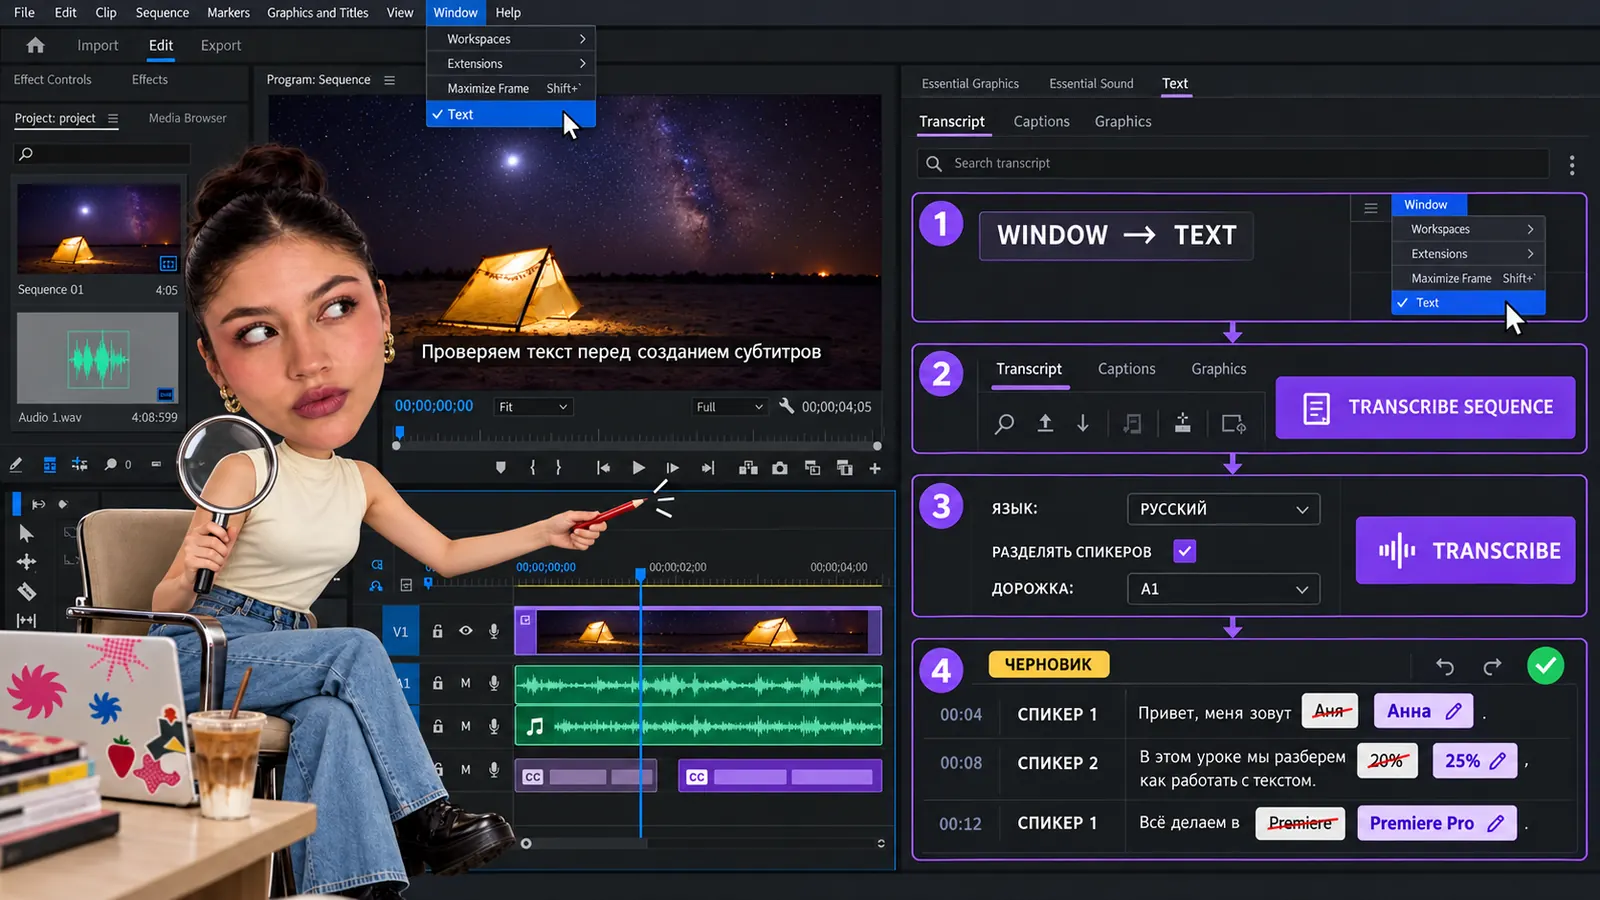Click the Home icon near Import

click(35, 45)
